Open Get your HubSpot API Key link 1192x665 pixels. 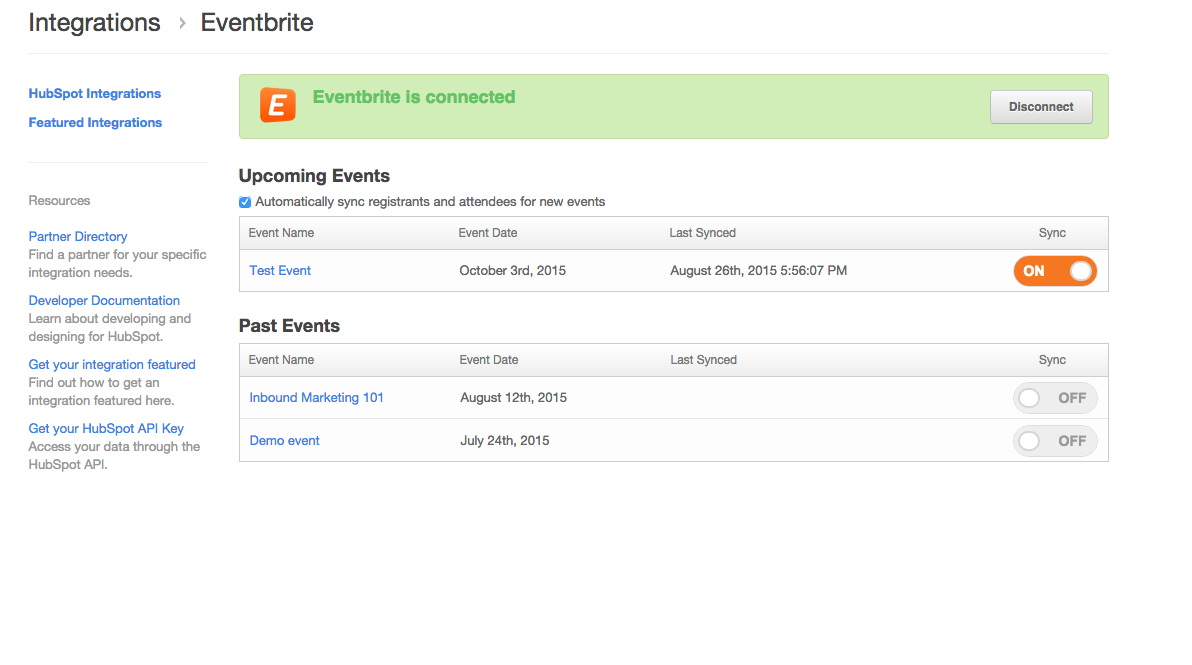click(x=106, y=428)
